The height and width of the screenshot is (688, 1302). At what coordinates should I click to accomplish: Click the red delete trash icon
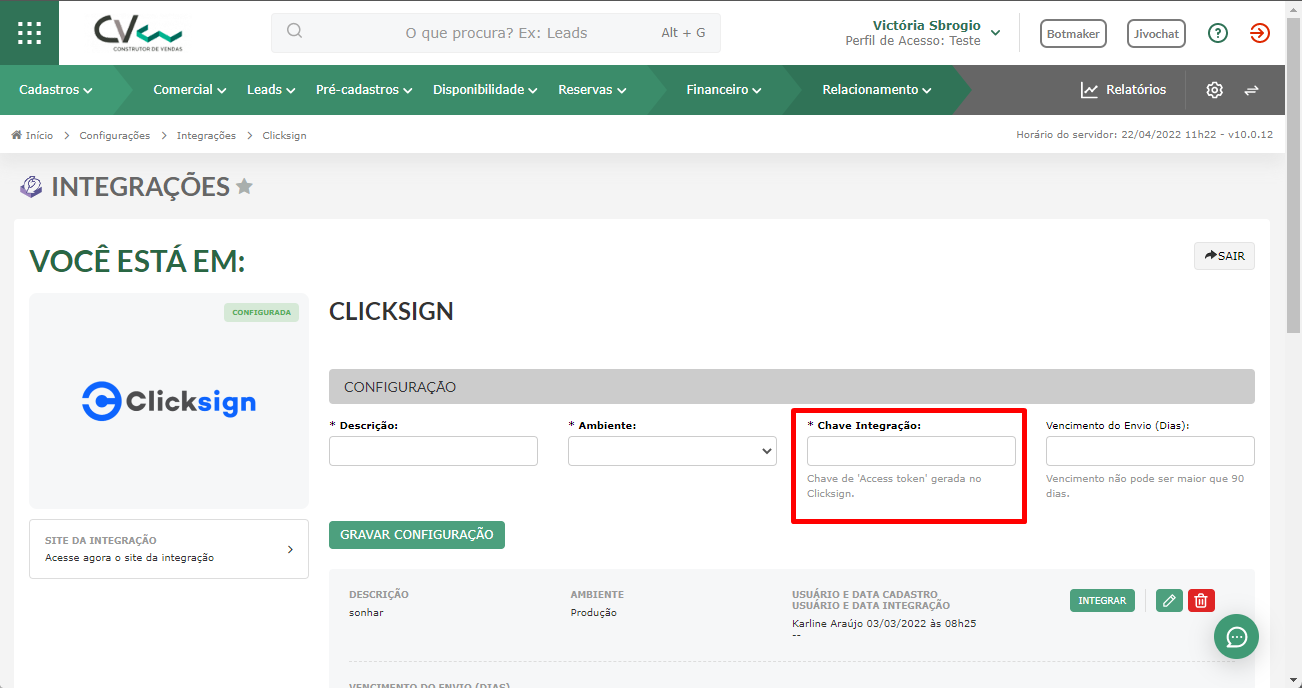[1201, 601]
